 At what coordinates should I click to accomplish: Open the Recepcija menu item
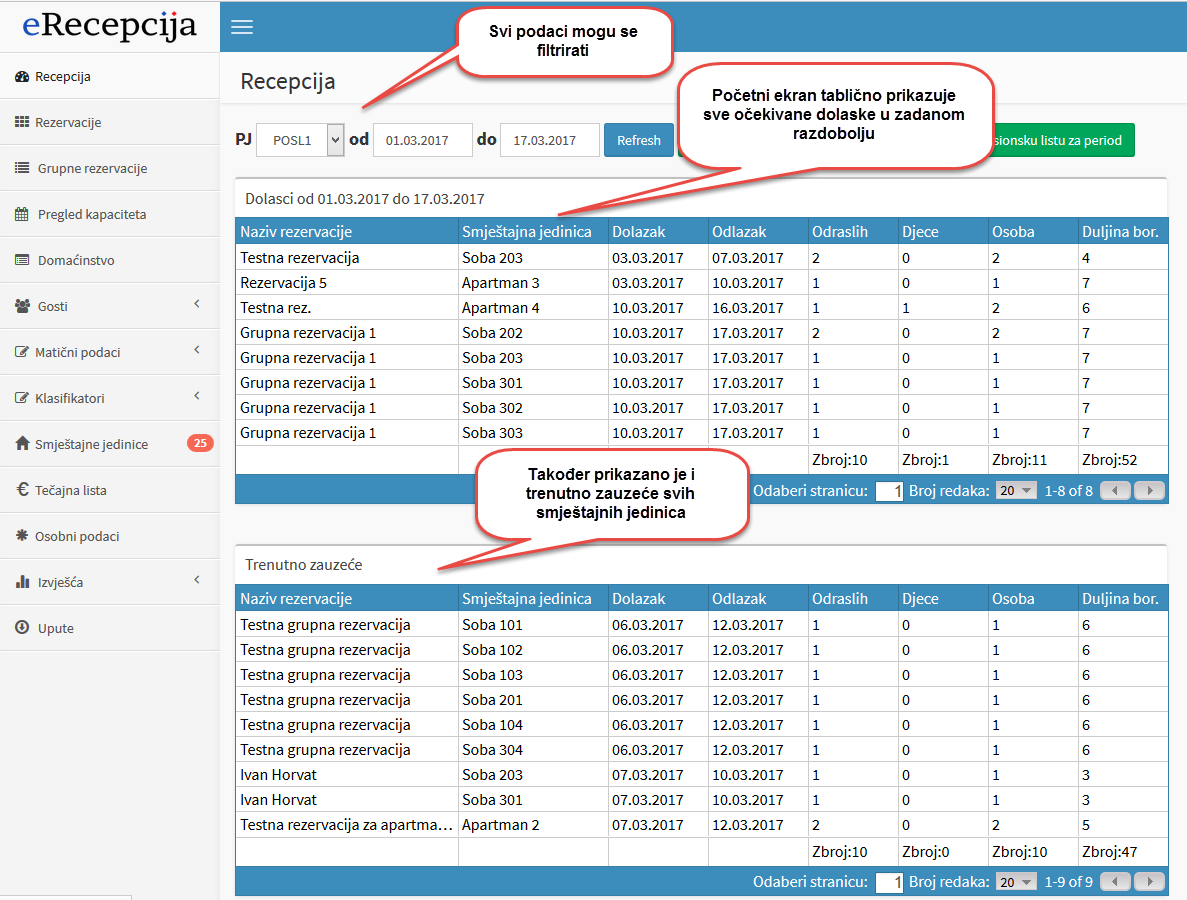110,76
